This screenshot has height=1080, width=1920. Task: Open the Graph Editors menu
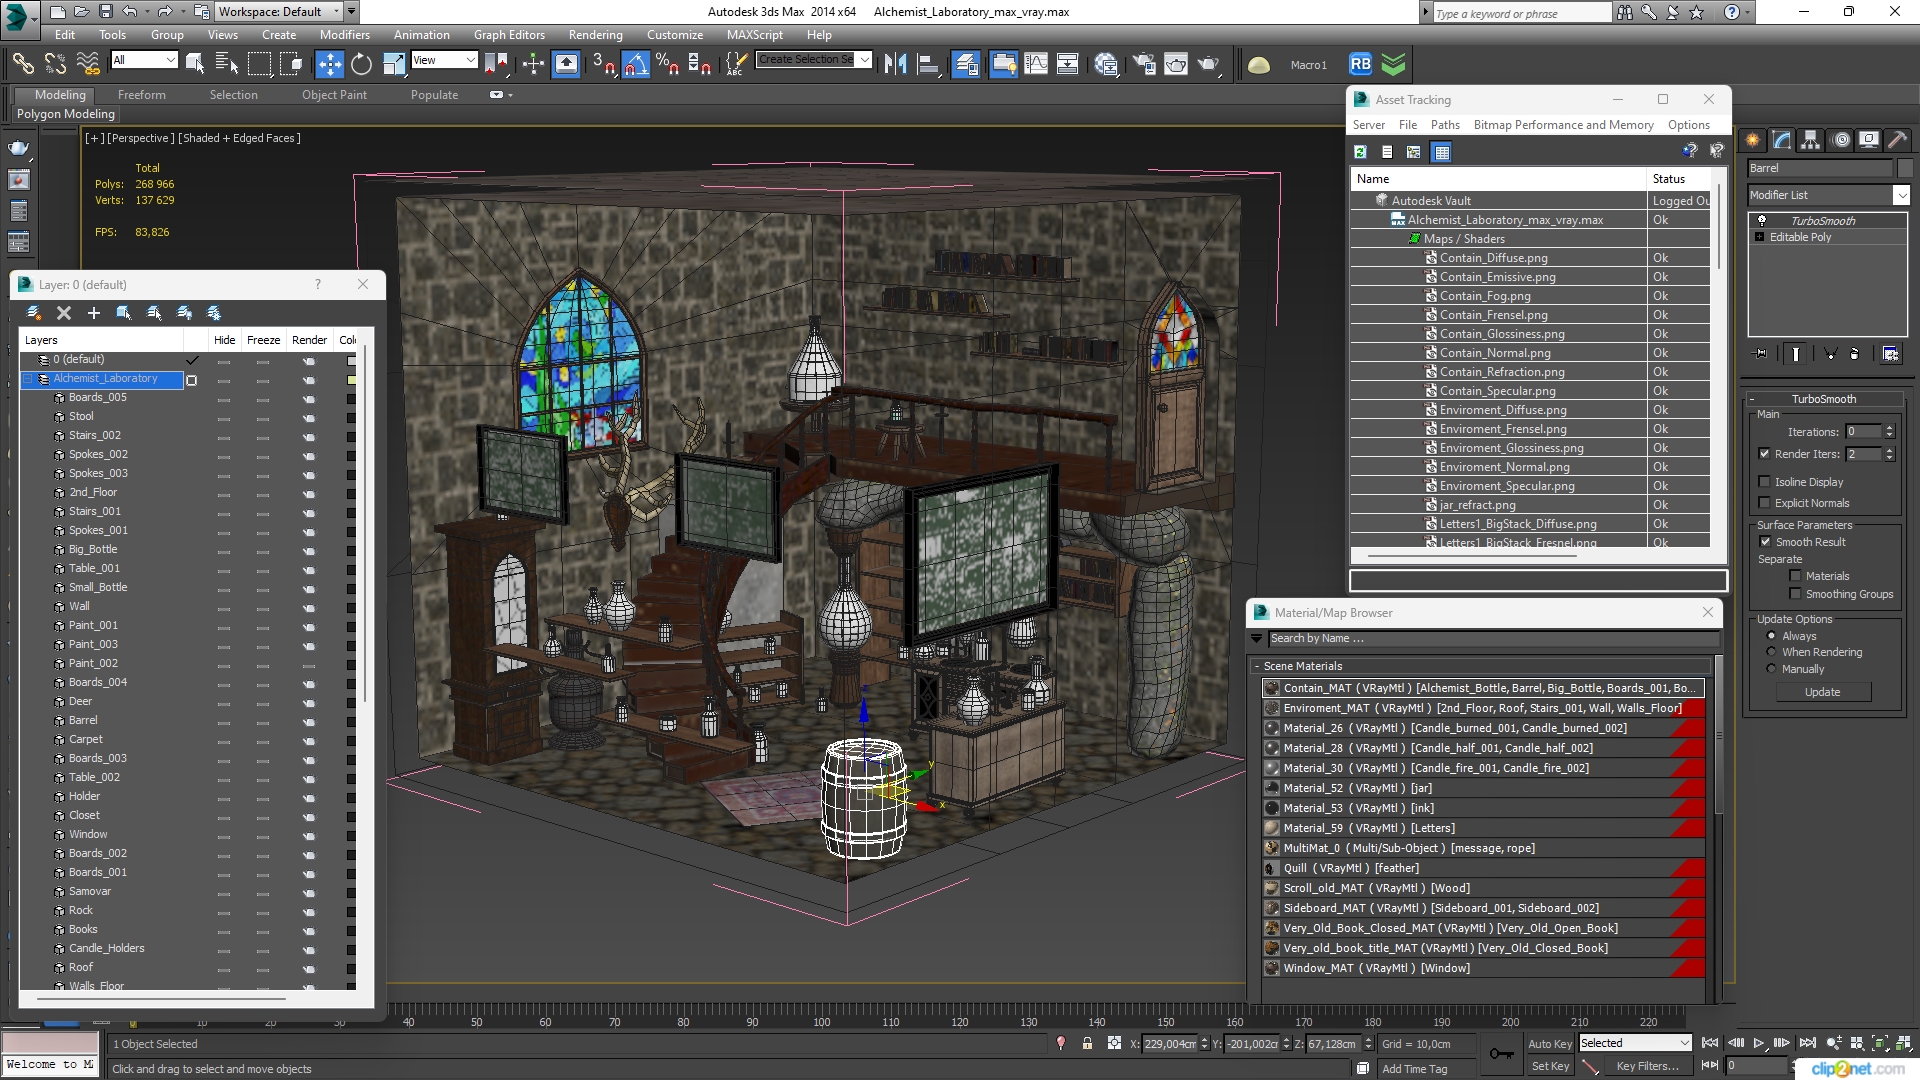[509, 34]
